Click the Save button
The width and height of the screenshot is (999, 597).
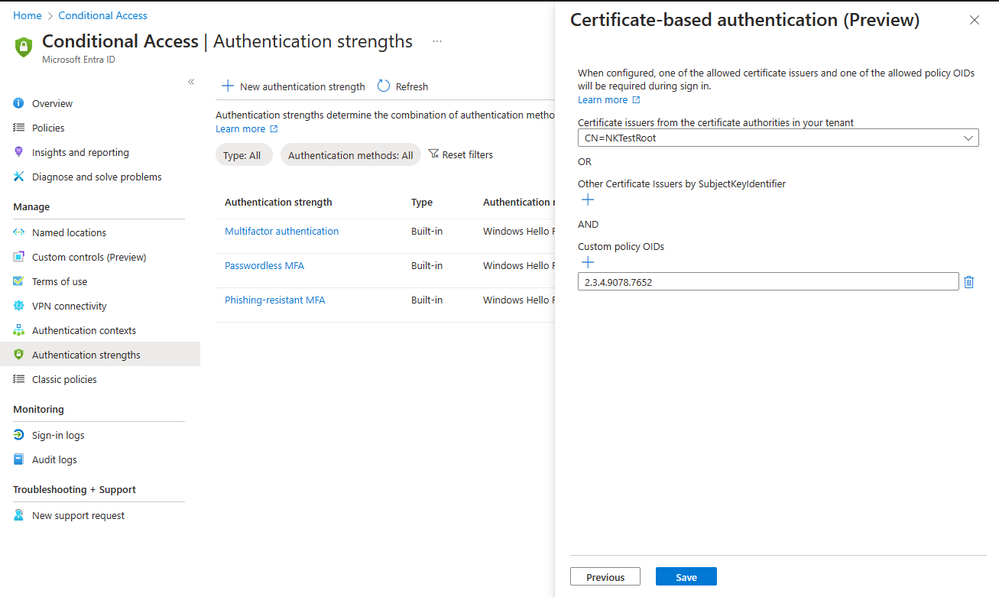(686, 577)
